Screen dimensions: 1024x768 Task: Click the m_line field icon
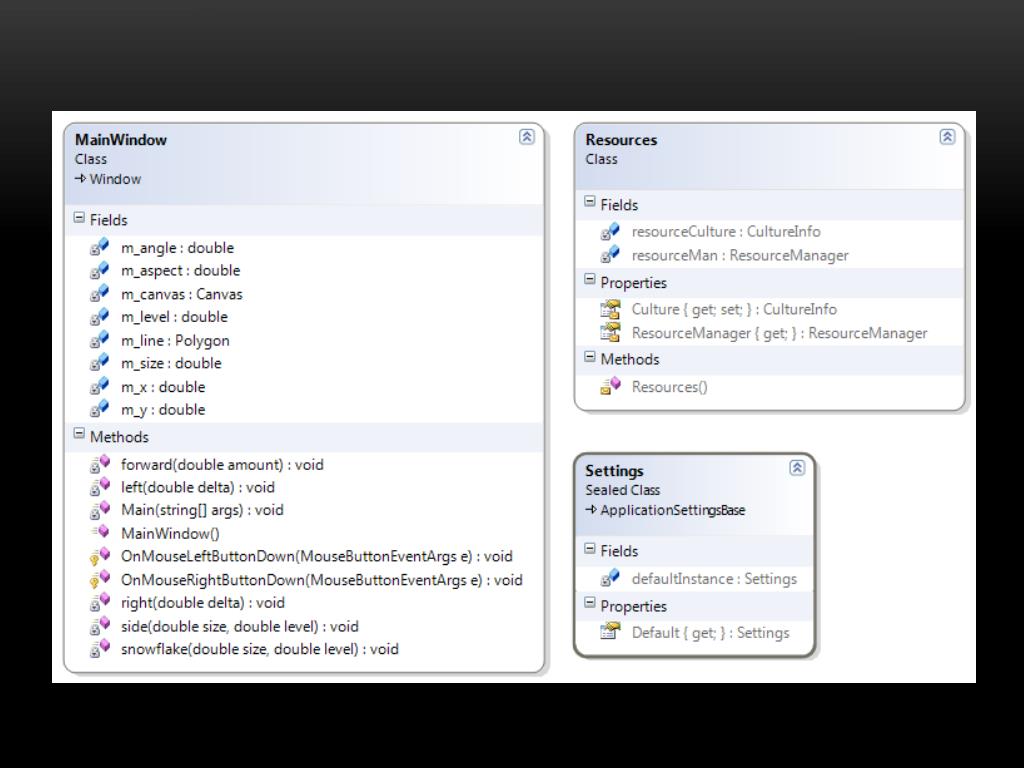click(99, 340)
